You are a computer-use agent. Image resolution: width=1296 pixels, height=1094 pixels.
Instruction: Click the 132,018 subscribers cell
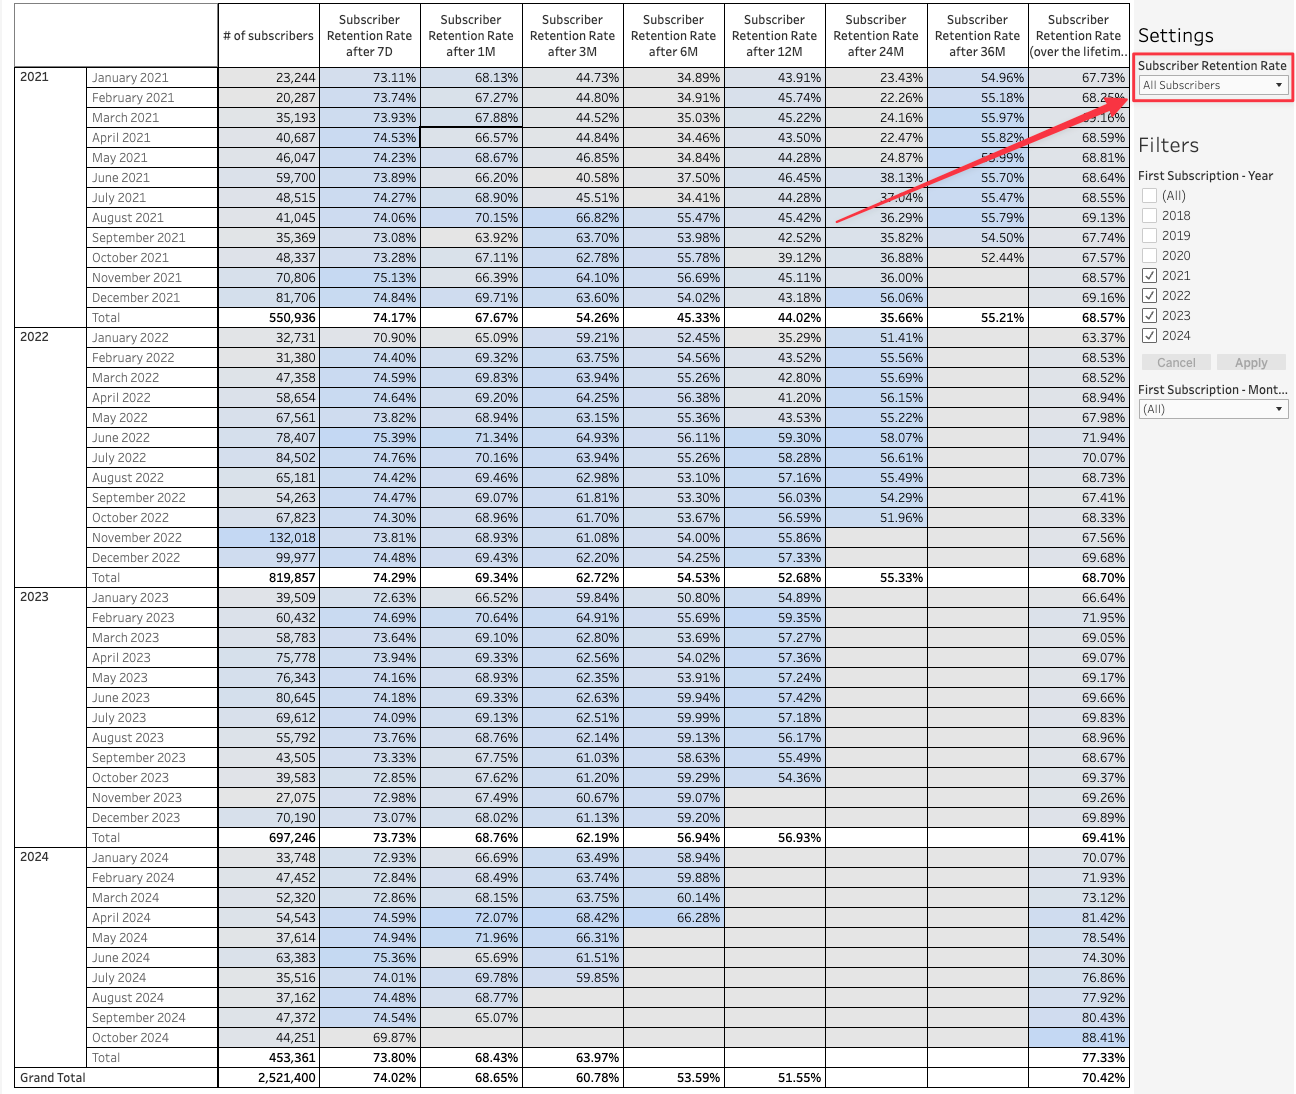[x=269, y=538]
